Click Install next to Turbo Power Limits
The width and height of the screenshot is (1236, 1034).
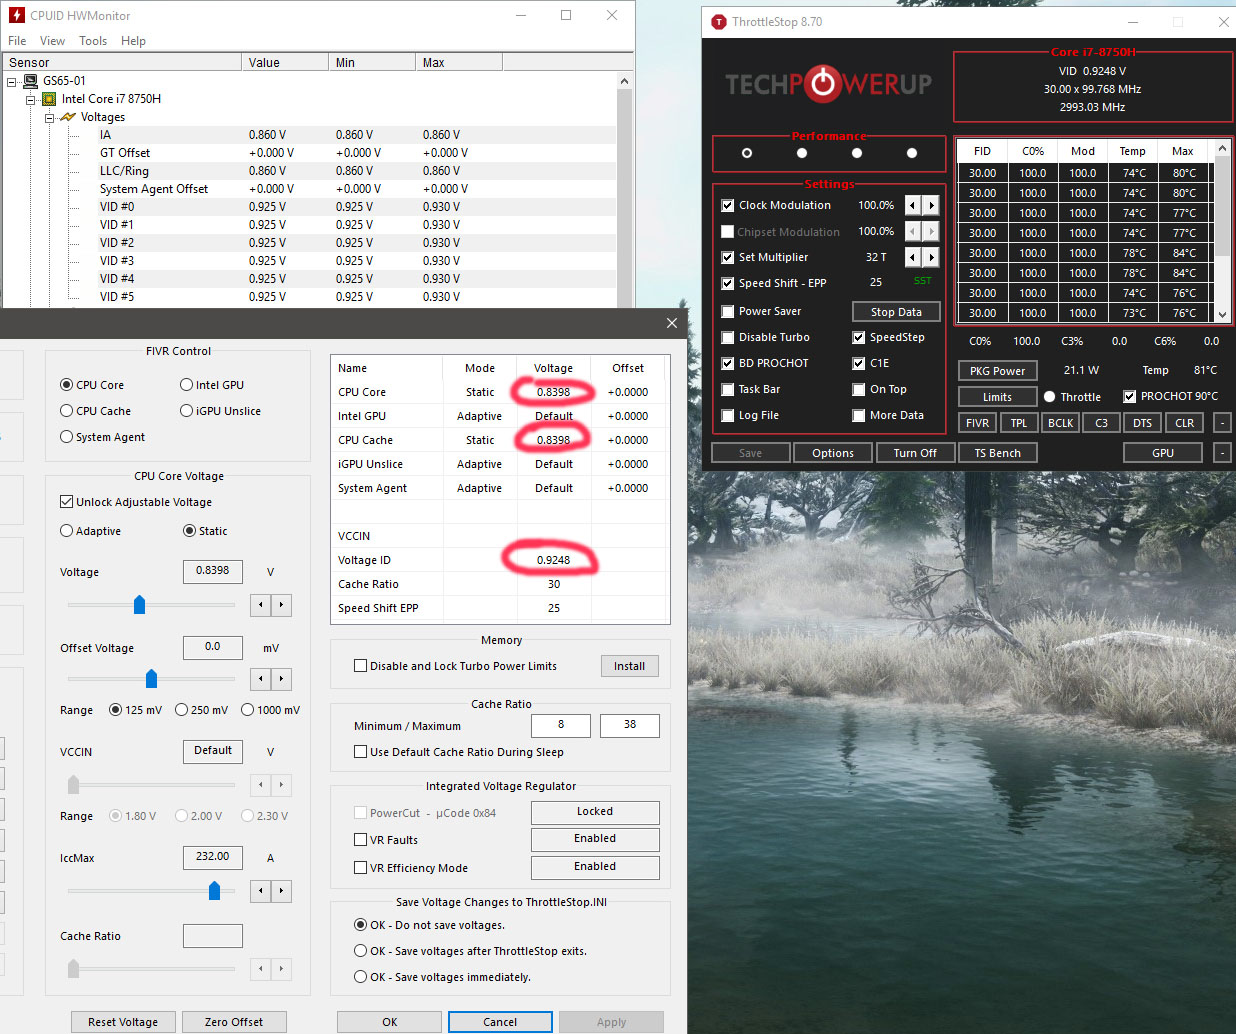[x=630, y=666]
